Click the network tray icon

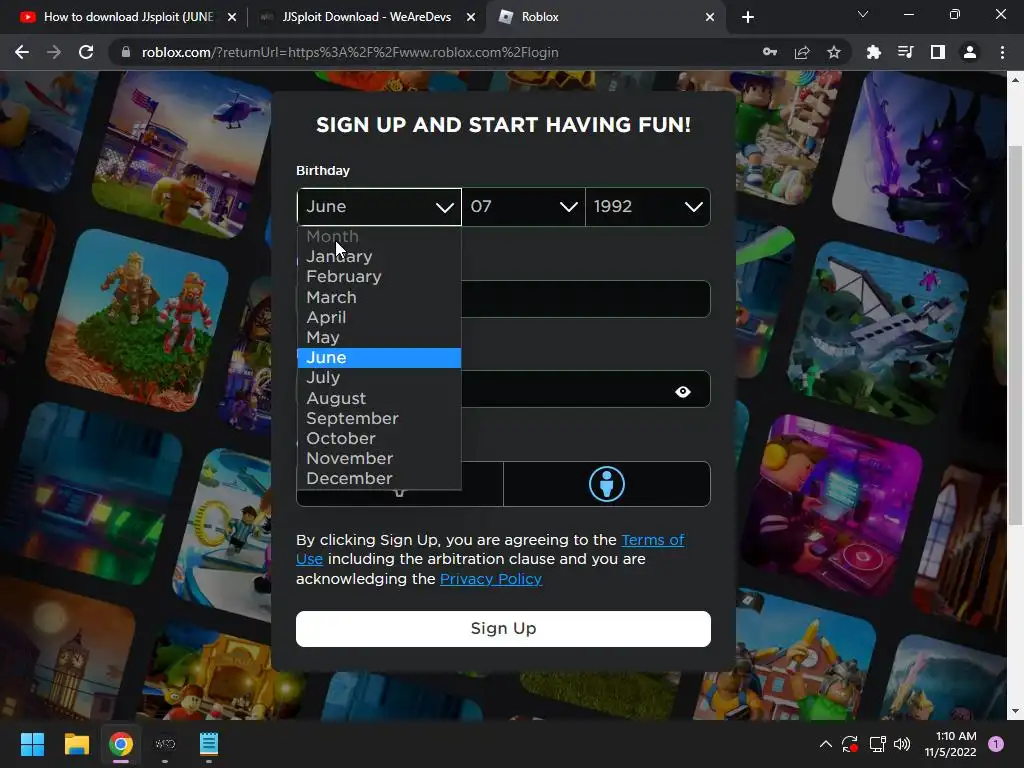pos(877,744)
